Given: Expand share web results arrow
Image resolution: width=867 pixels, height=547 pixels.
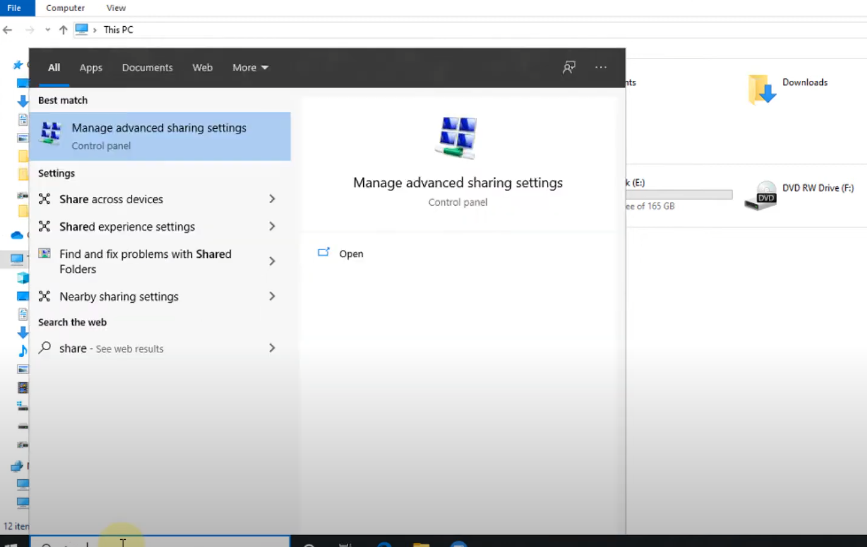Looking at the screenshot, I should click(x=272, y=348).
